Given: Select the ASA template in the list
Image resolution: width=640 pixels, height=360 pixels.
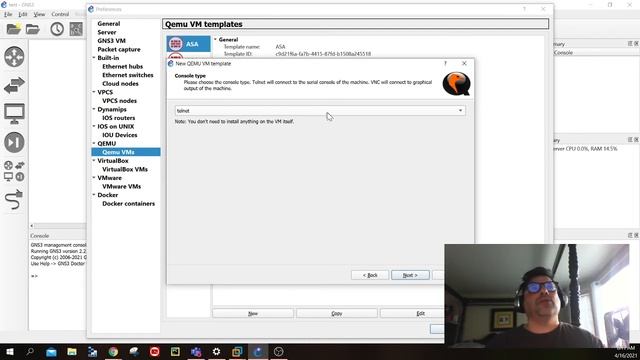Looking at the screenshot, I should (188, 44).
